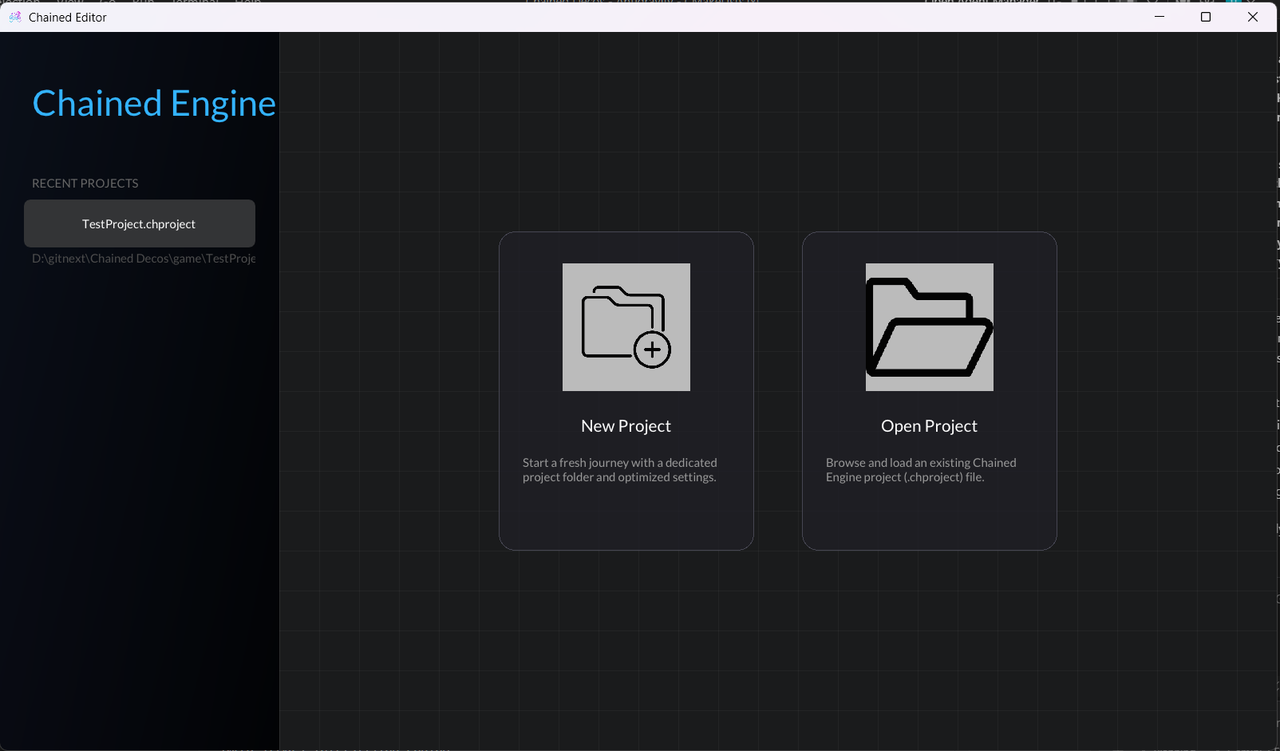The height and width of the screenshot is (751, 1280).
Task: Click the Chained Engine heading
Action: coord(154,102)
